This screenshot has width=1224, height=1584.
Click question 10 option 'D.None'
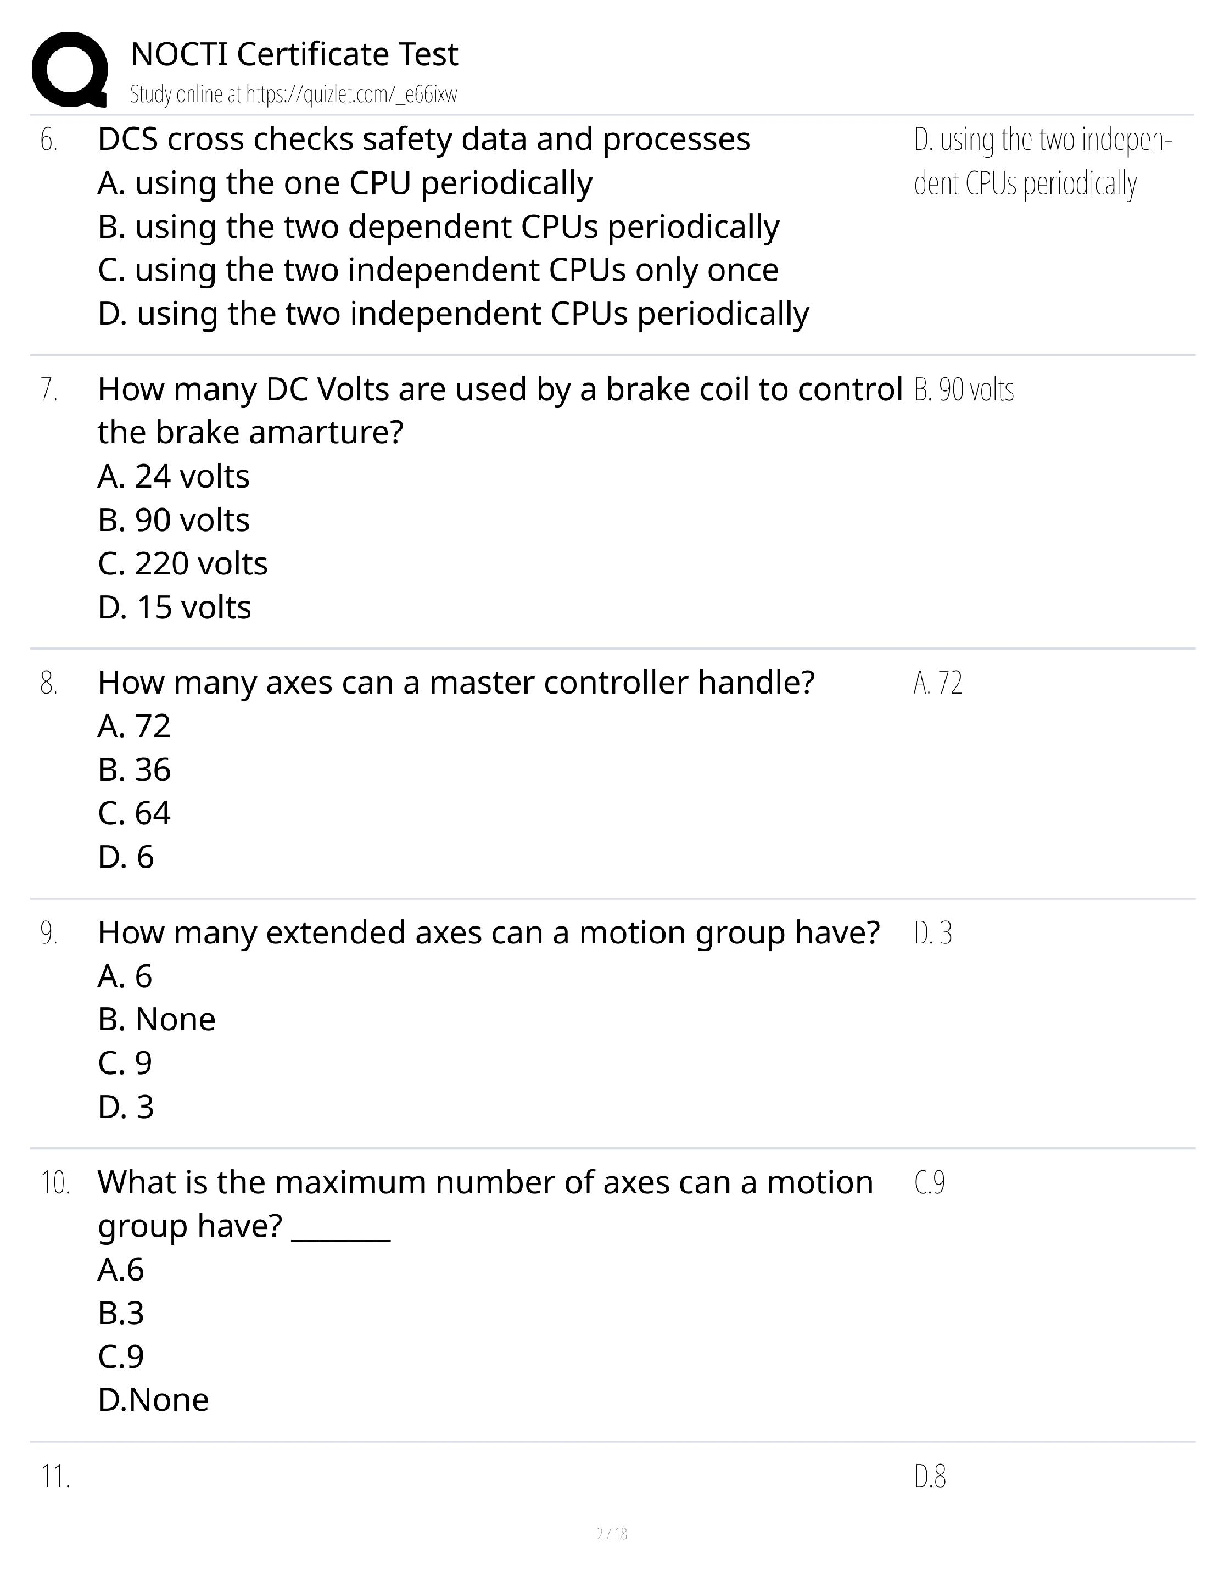pos(154,1400)
